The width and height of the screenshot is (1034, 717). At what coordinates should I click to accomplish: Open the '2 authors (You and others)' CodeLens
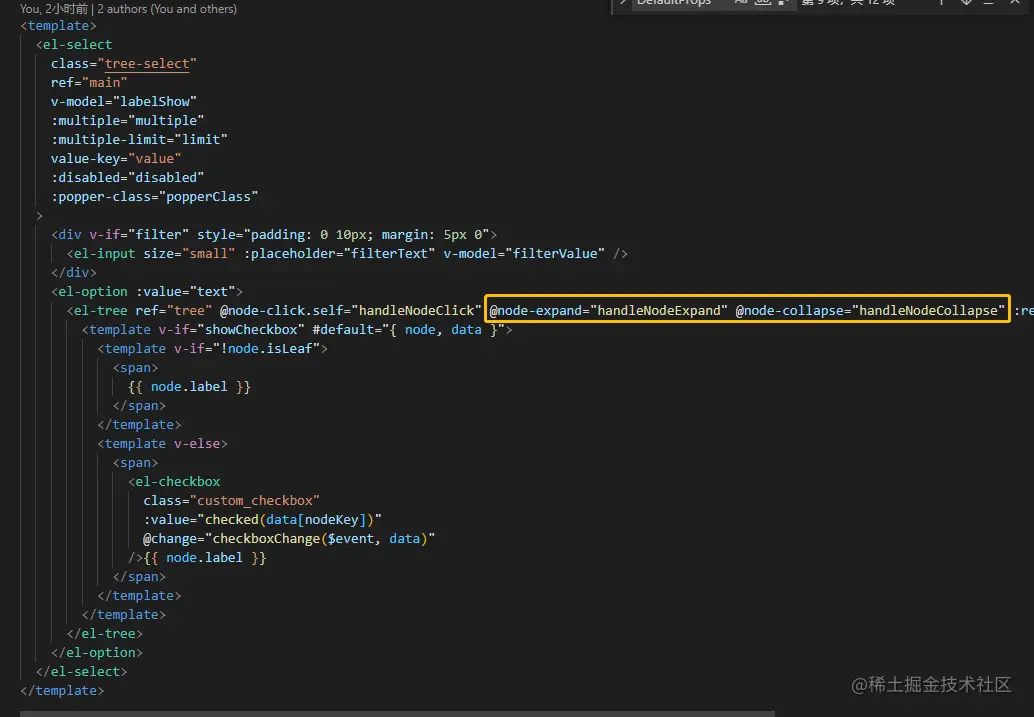click(x=167, y=9)
